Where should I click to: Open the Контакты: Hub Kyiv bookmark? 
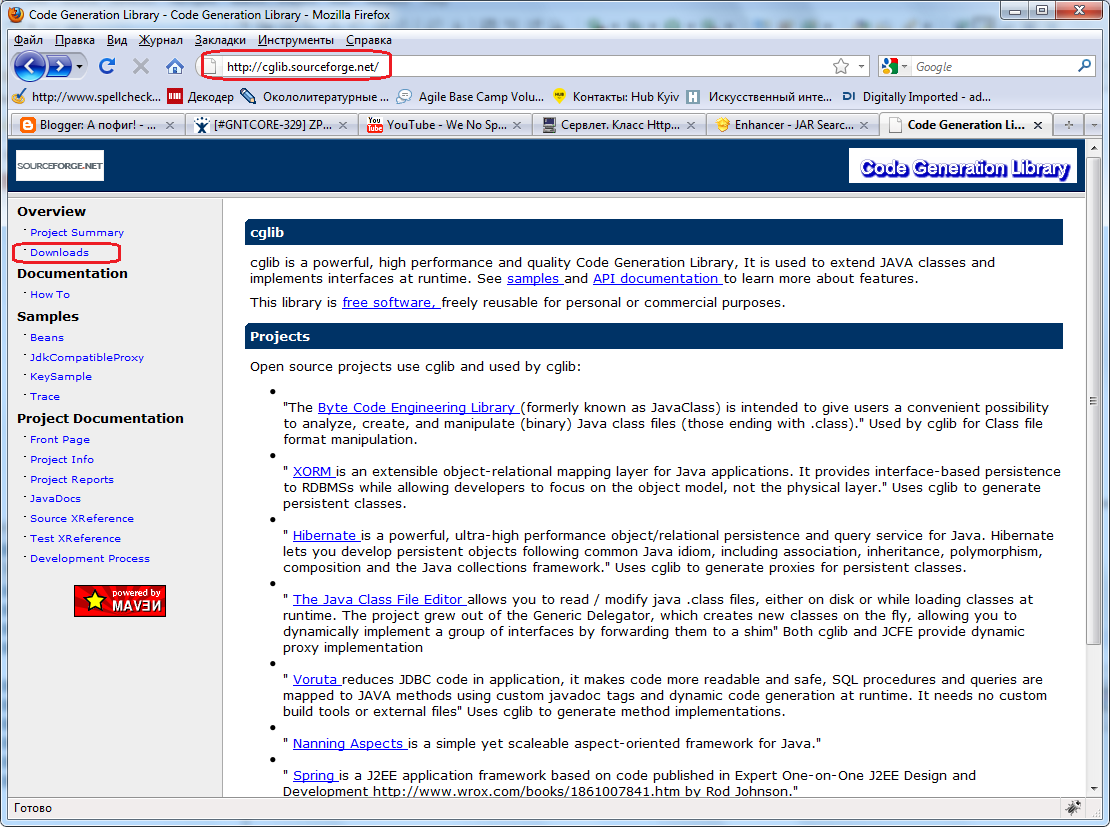pos(616,96)
